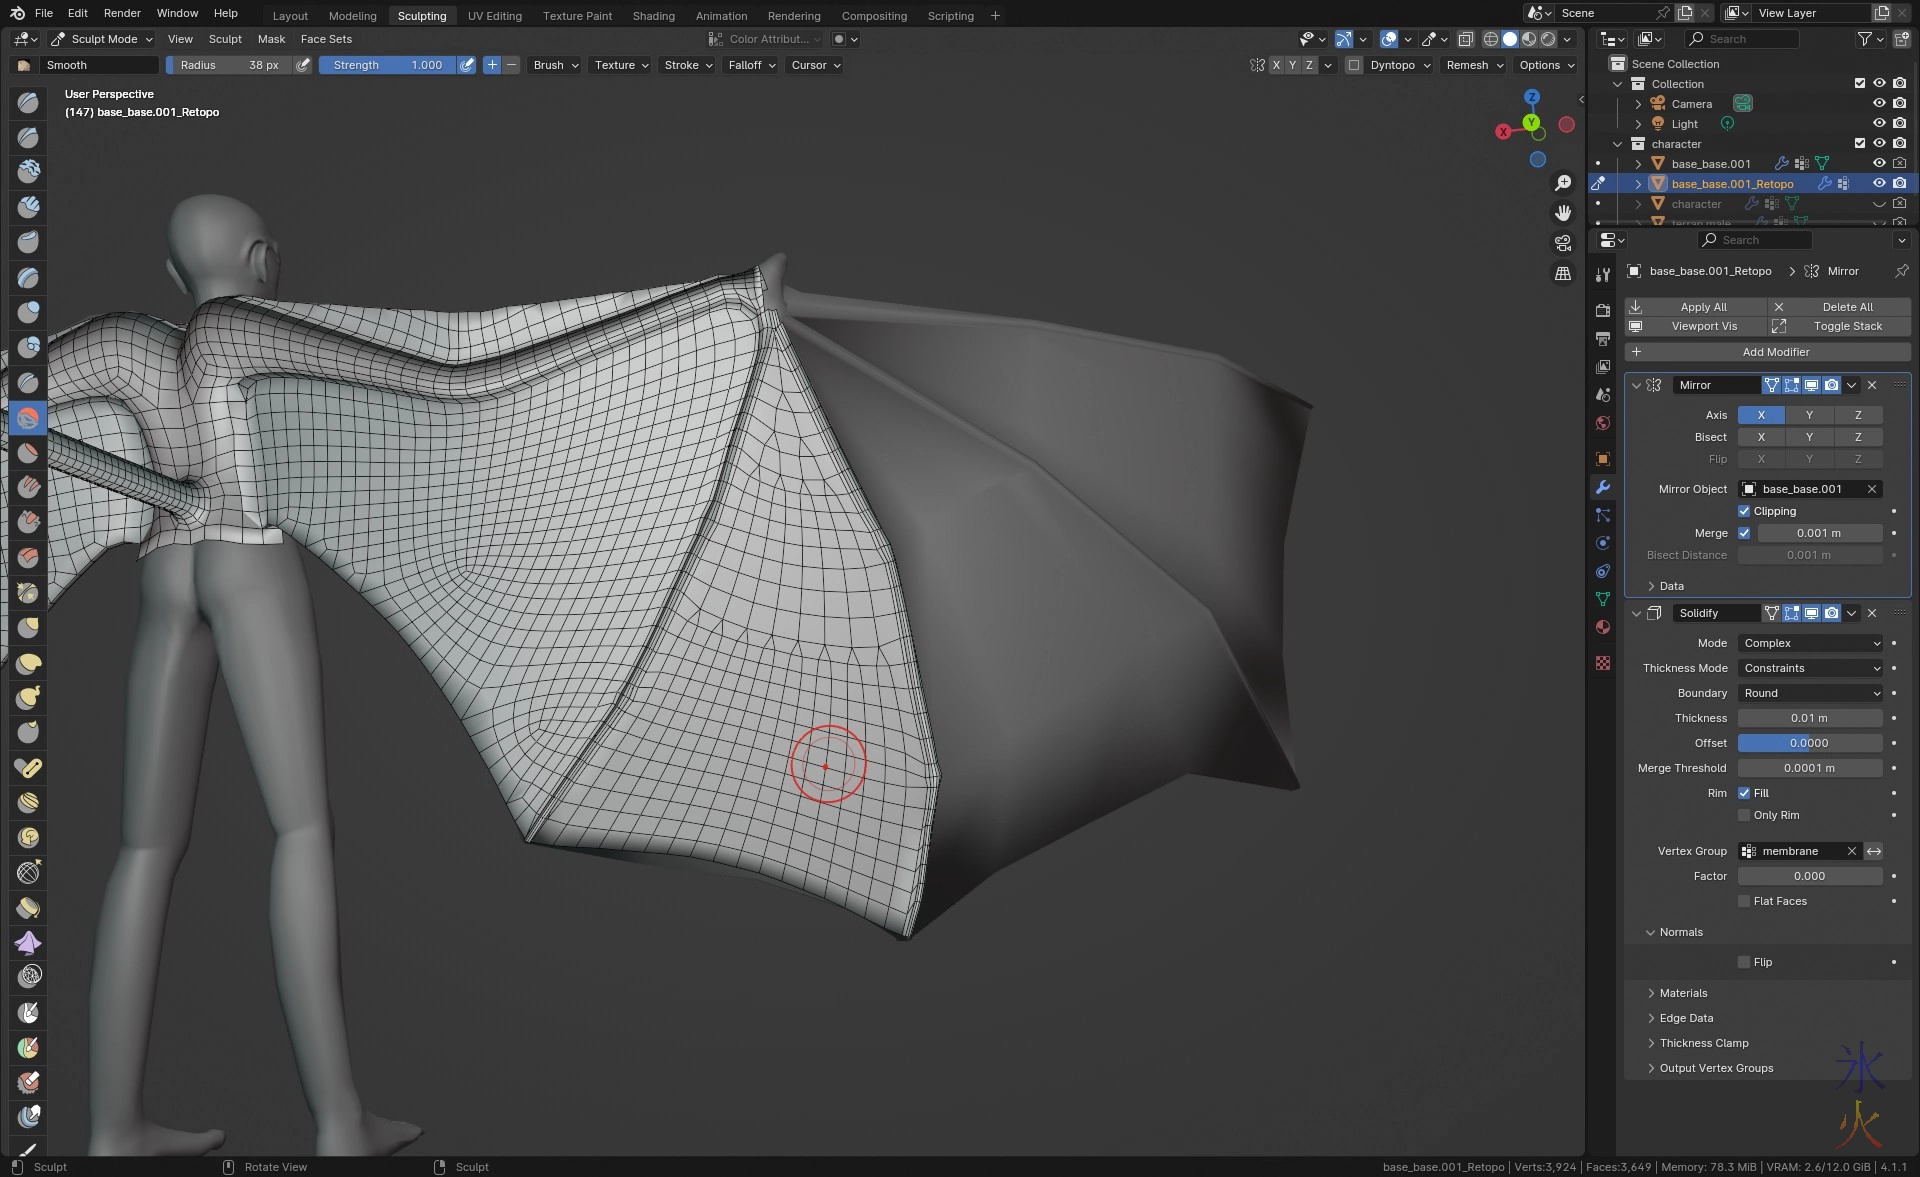Open the Sculpt Mode selector dropdown
This screenshot has height=1177, width=1920.
click(102, 39)
